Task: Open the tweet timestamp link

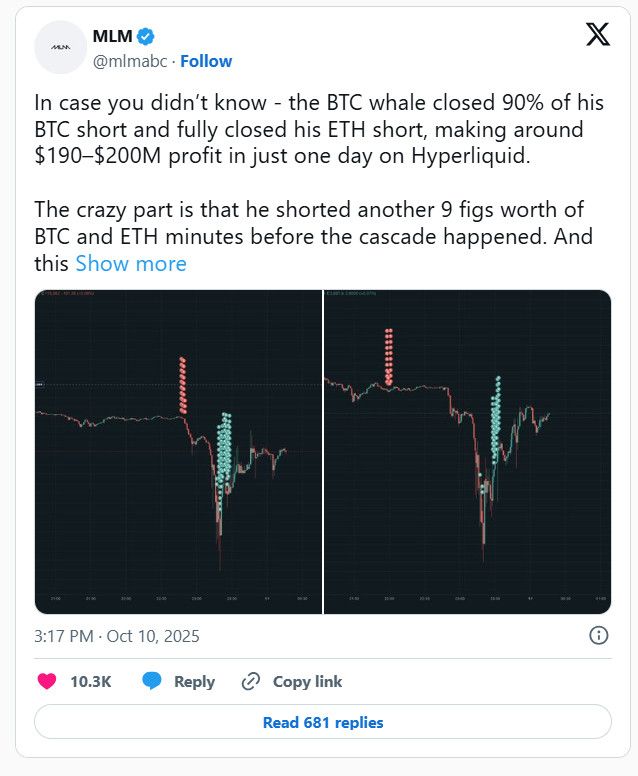Action: pyautogui.click(x=117, y=636)
